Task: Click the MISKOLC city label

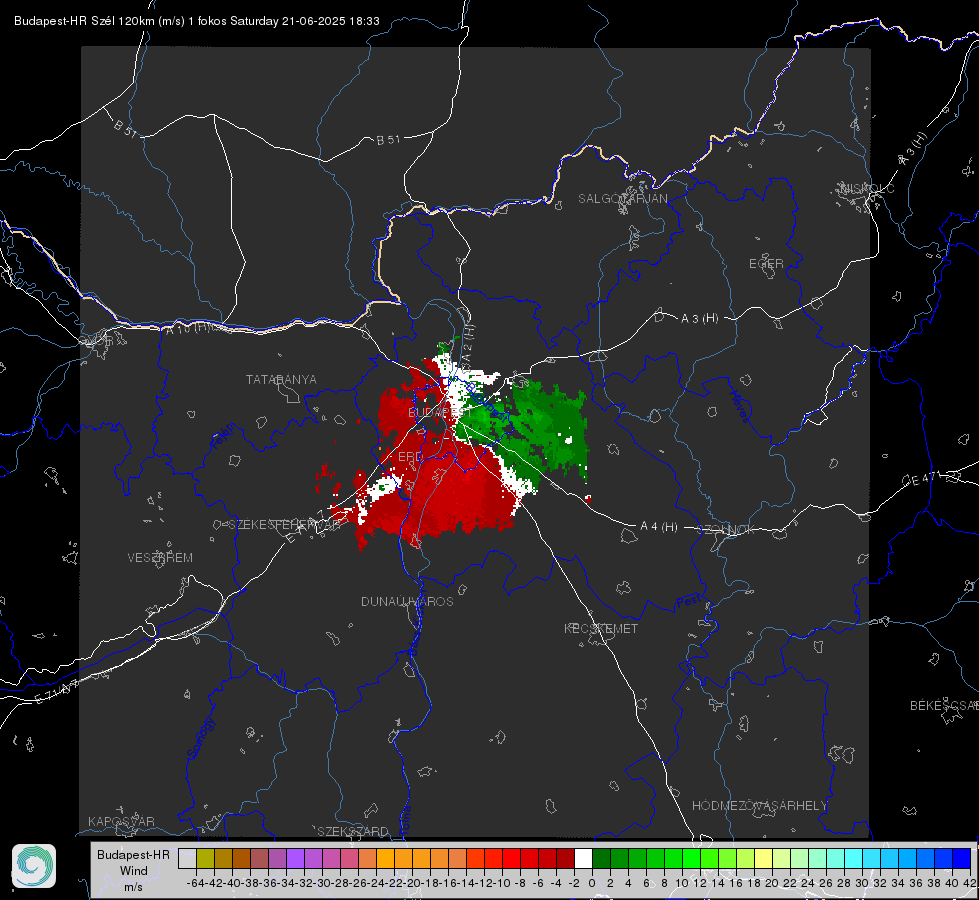Action: tap(867, 188)
